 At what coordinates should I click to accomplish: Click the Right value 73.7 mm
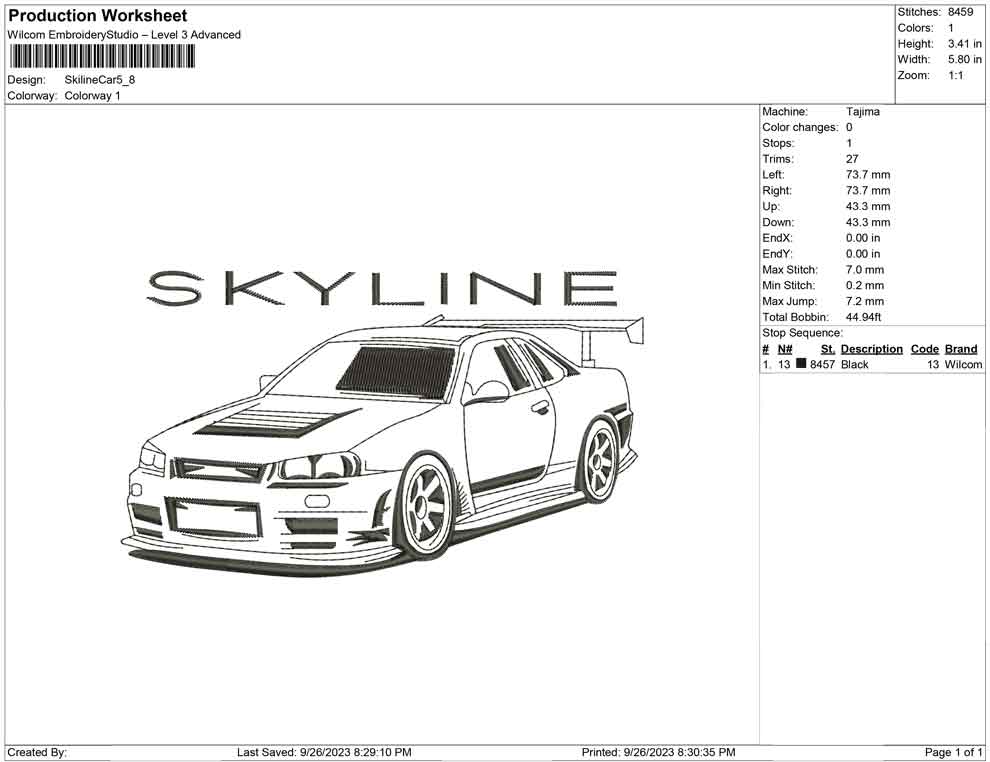point(868,191)
